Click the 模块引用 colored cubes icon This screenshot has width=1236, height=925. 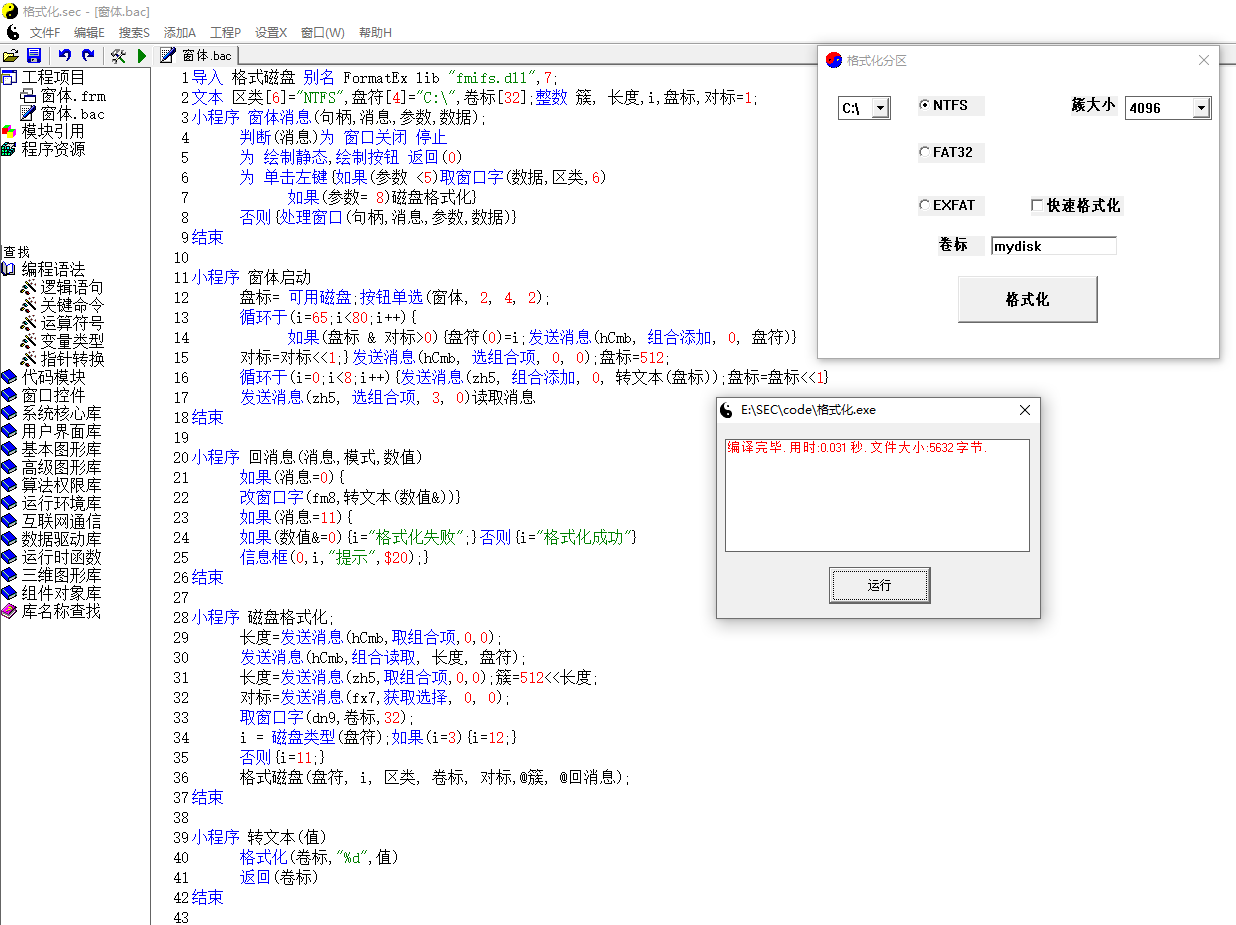coord(9,132)
